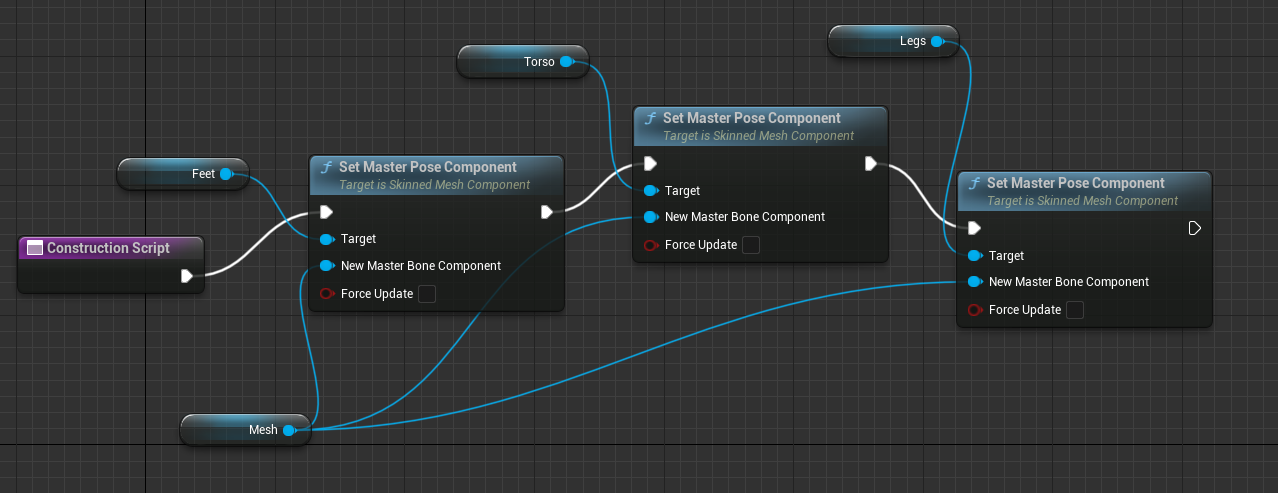Click New Master Bone Component pin on Torso-connected node
Screen dimensions: 1278x493
pyautogui.click(x=650, y=217)
